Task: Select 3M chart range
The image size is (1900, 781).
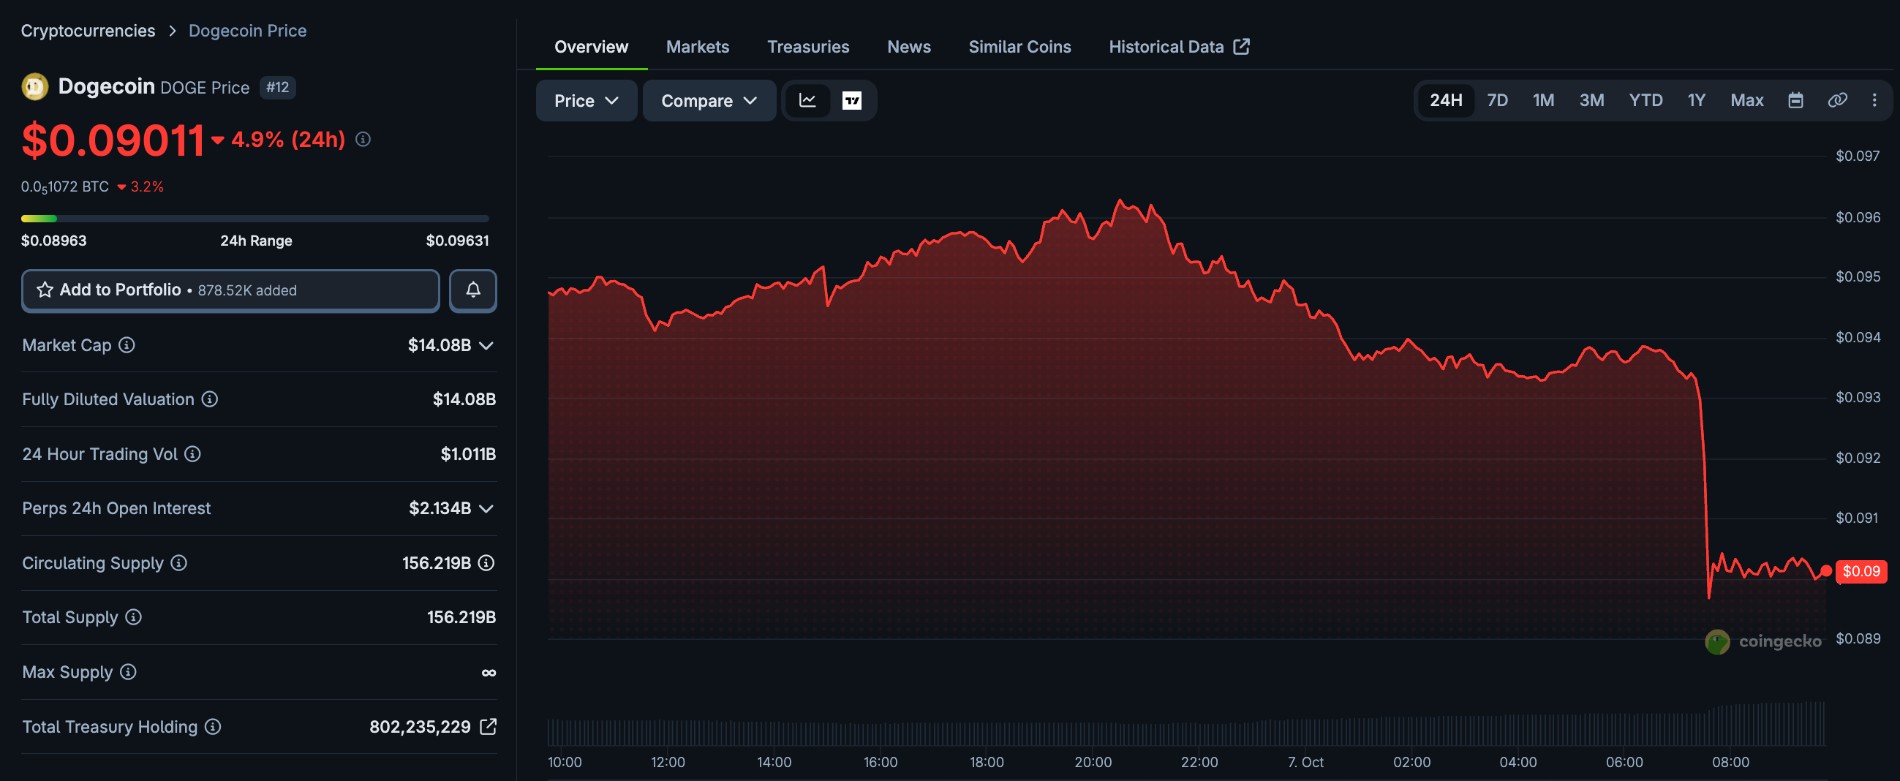Action: click(1592, 100)
